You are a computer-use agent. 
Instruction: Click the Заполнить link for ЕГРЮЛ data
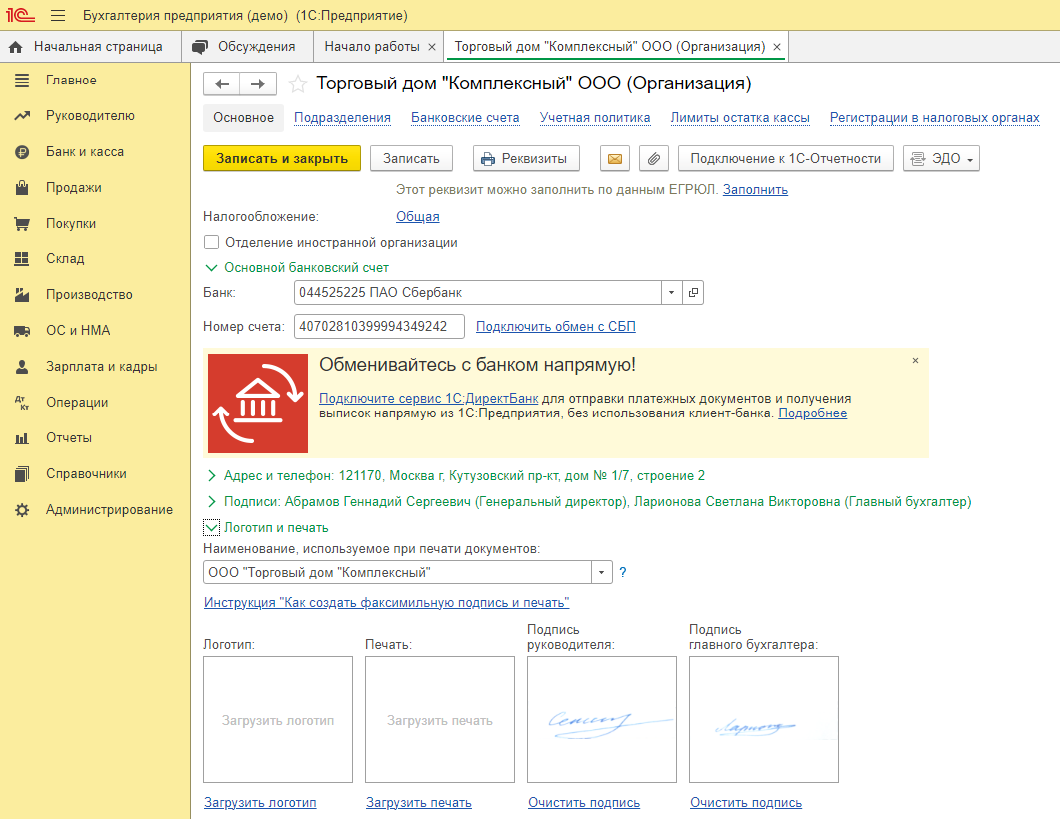(755, 190)
